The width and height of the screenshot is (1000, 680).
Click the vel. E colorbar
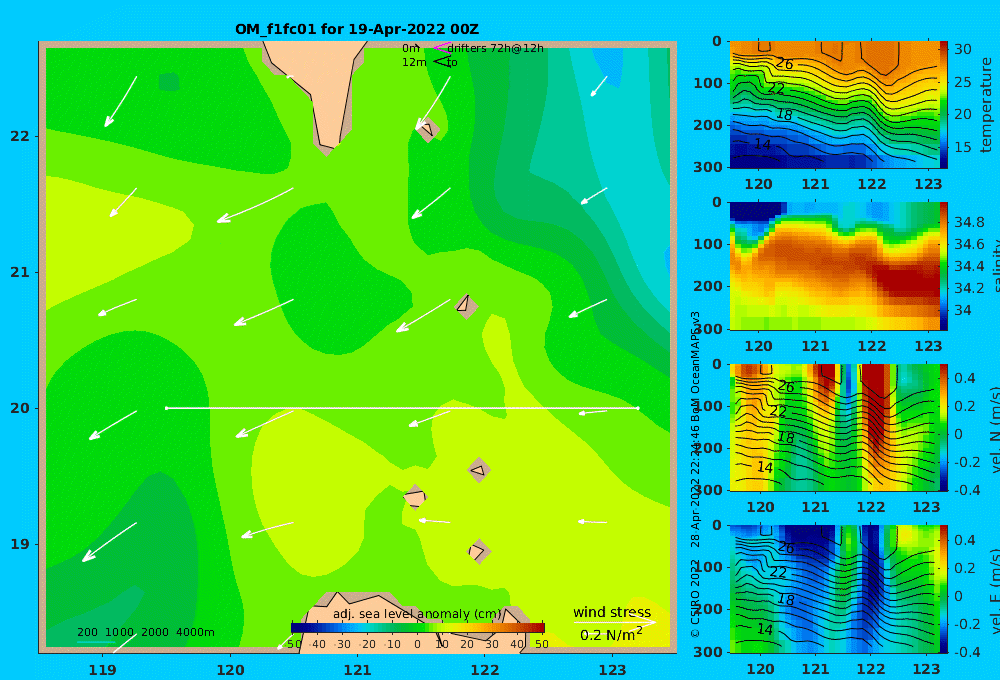[943, 589]
